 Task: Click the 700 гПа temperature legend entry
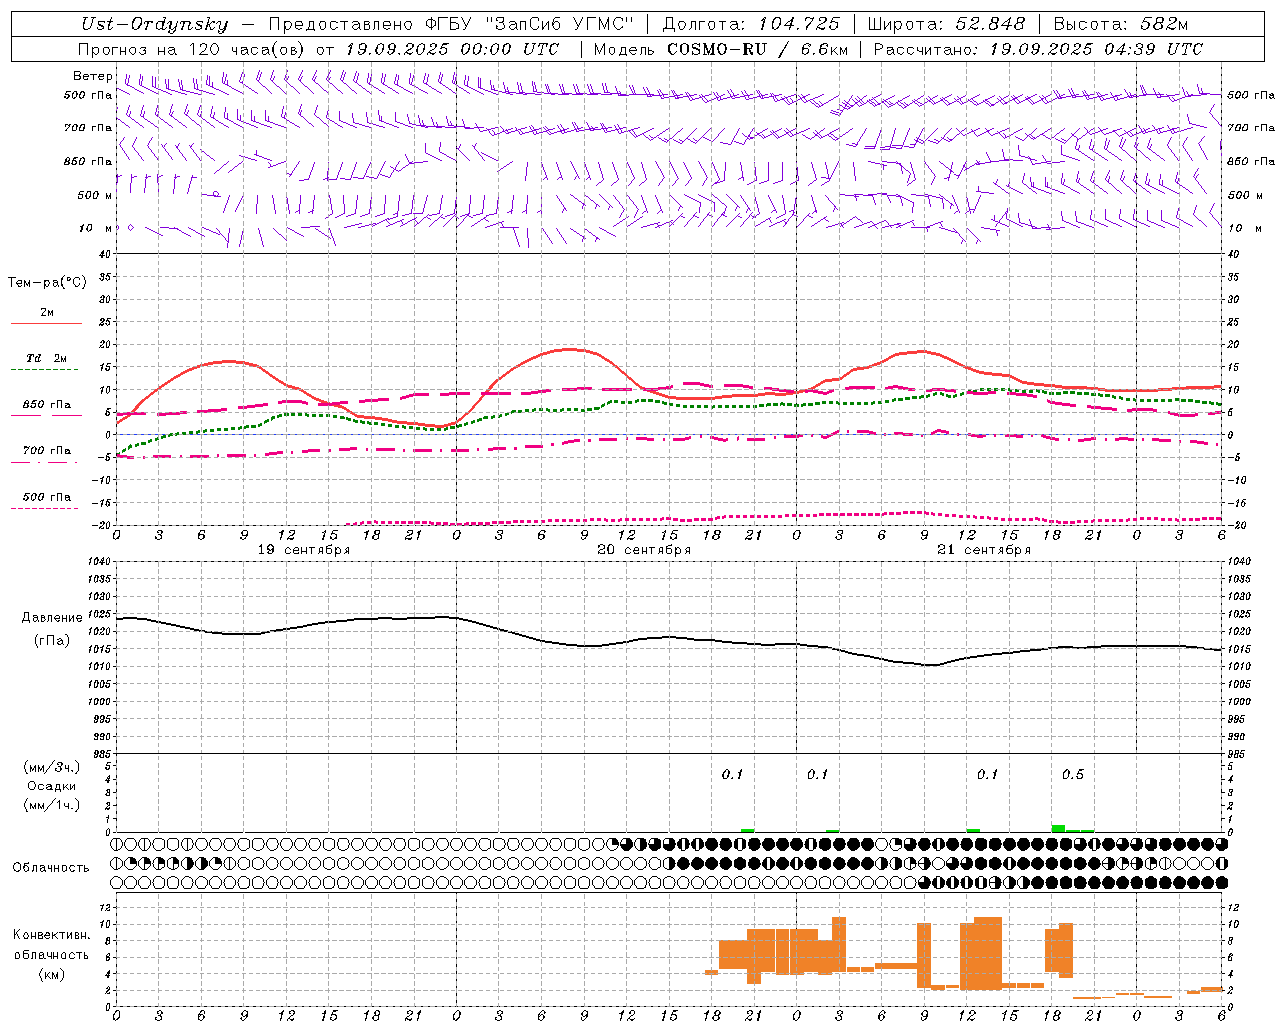(47, 451)
